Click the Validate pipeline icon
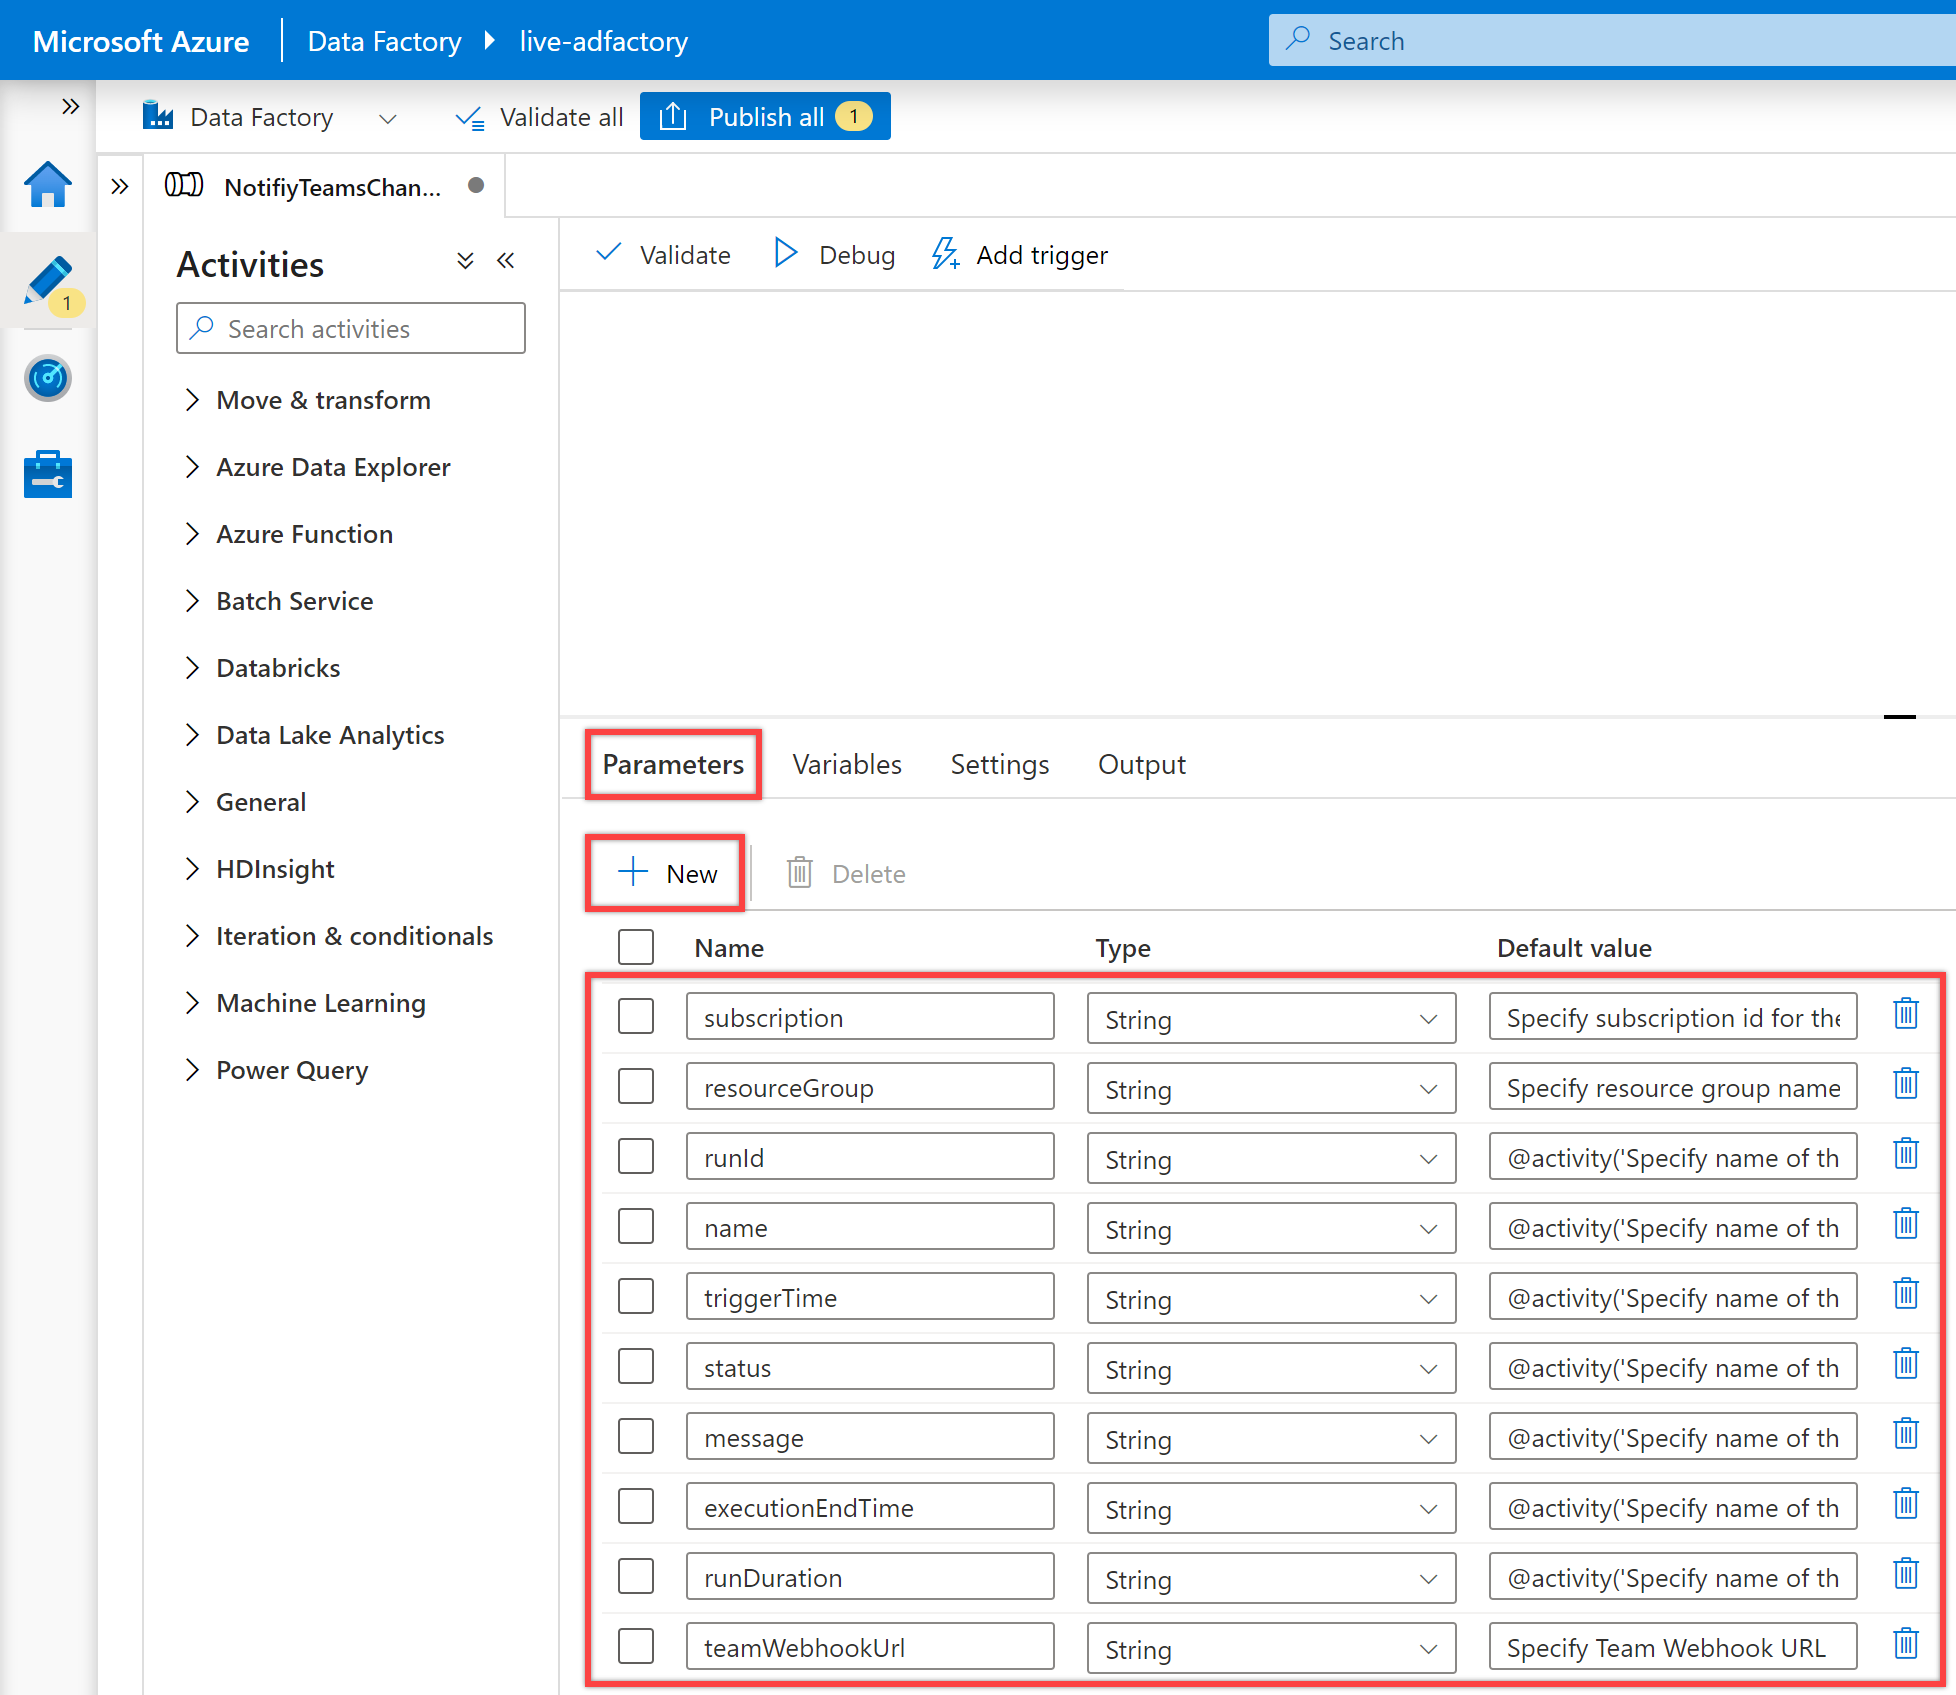The image size is (1956, 1695). pyautogui.click(x=664, y=256)
